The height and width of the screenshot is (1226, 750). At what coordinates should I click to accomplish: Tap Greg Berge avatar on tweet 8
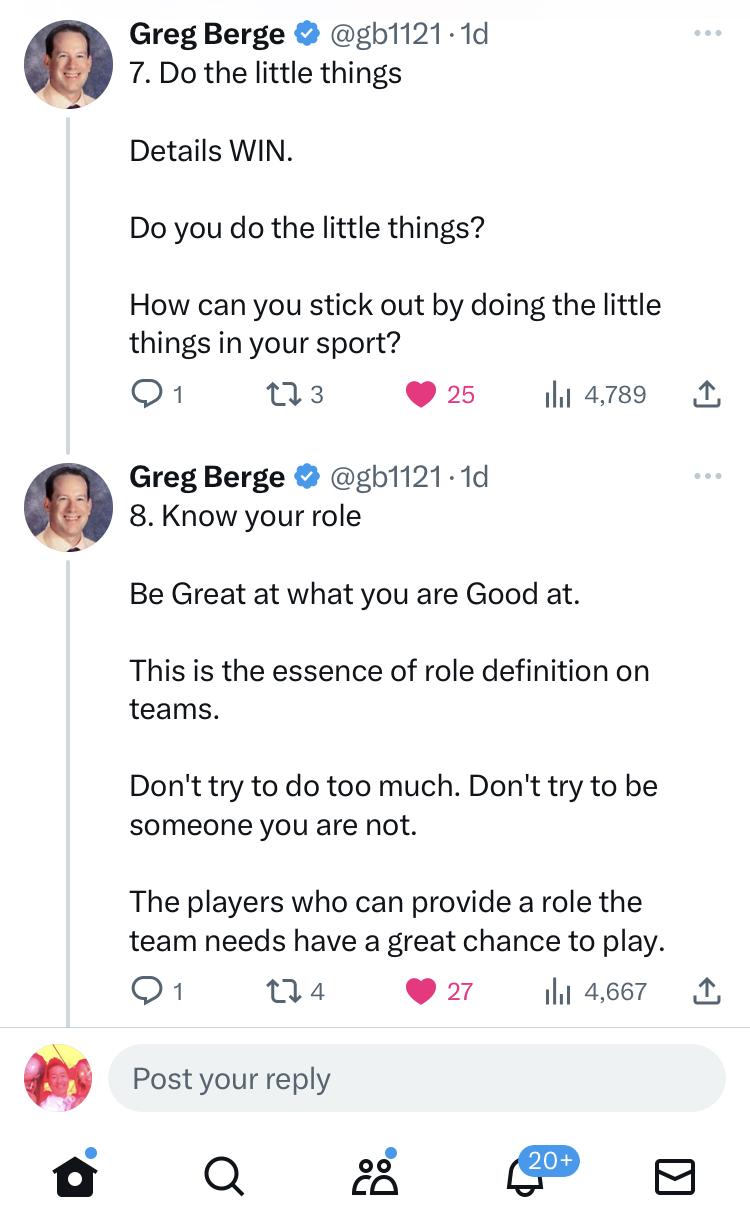(68, 508)
